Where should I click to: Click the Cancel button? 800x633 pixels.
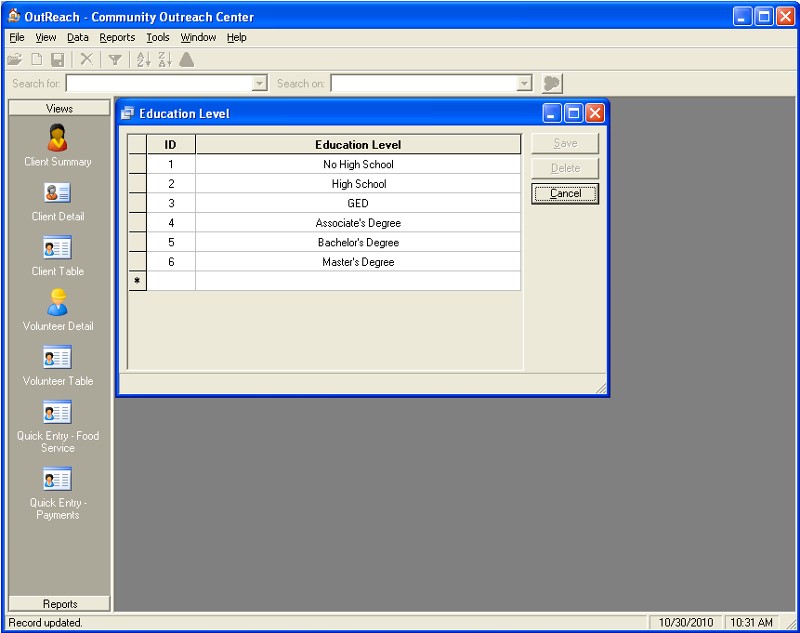click(565, 194)
